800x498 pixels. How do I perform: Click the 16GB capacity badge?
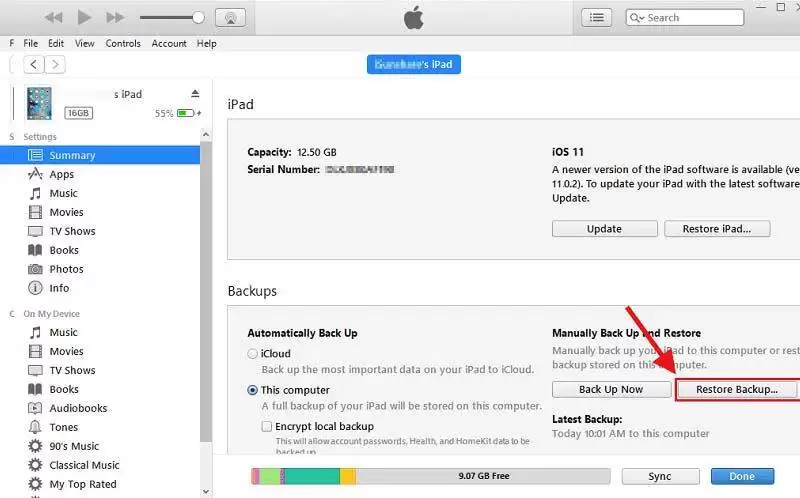coord(79,113)
